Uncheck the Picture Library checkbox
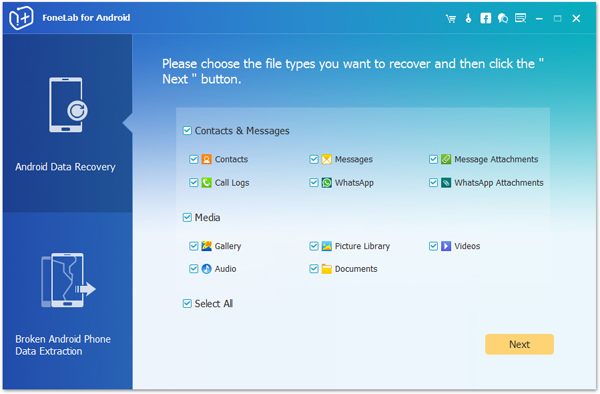This screenshot has height=394, width=600. point(314,246)
